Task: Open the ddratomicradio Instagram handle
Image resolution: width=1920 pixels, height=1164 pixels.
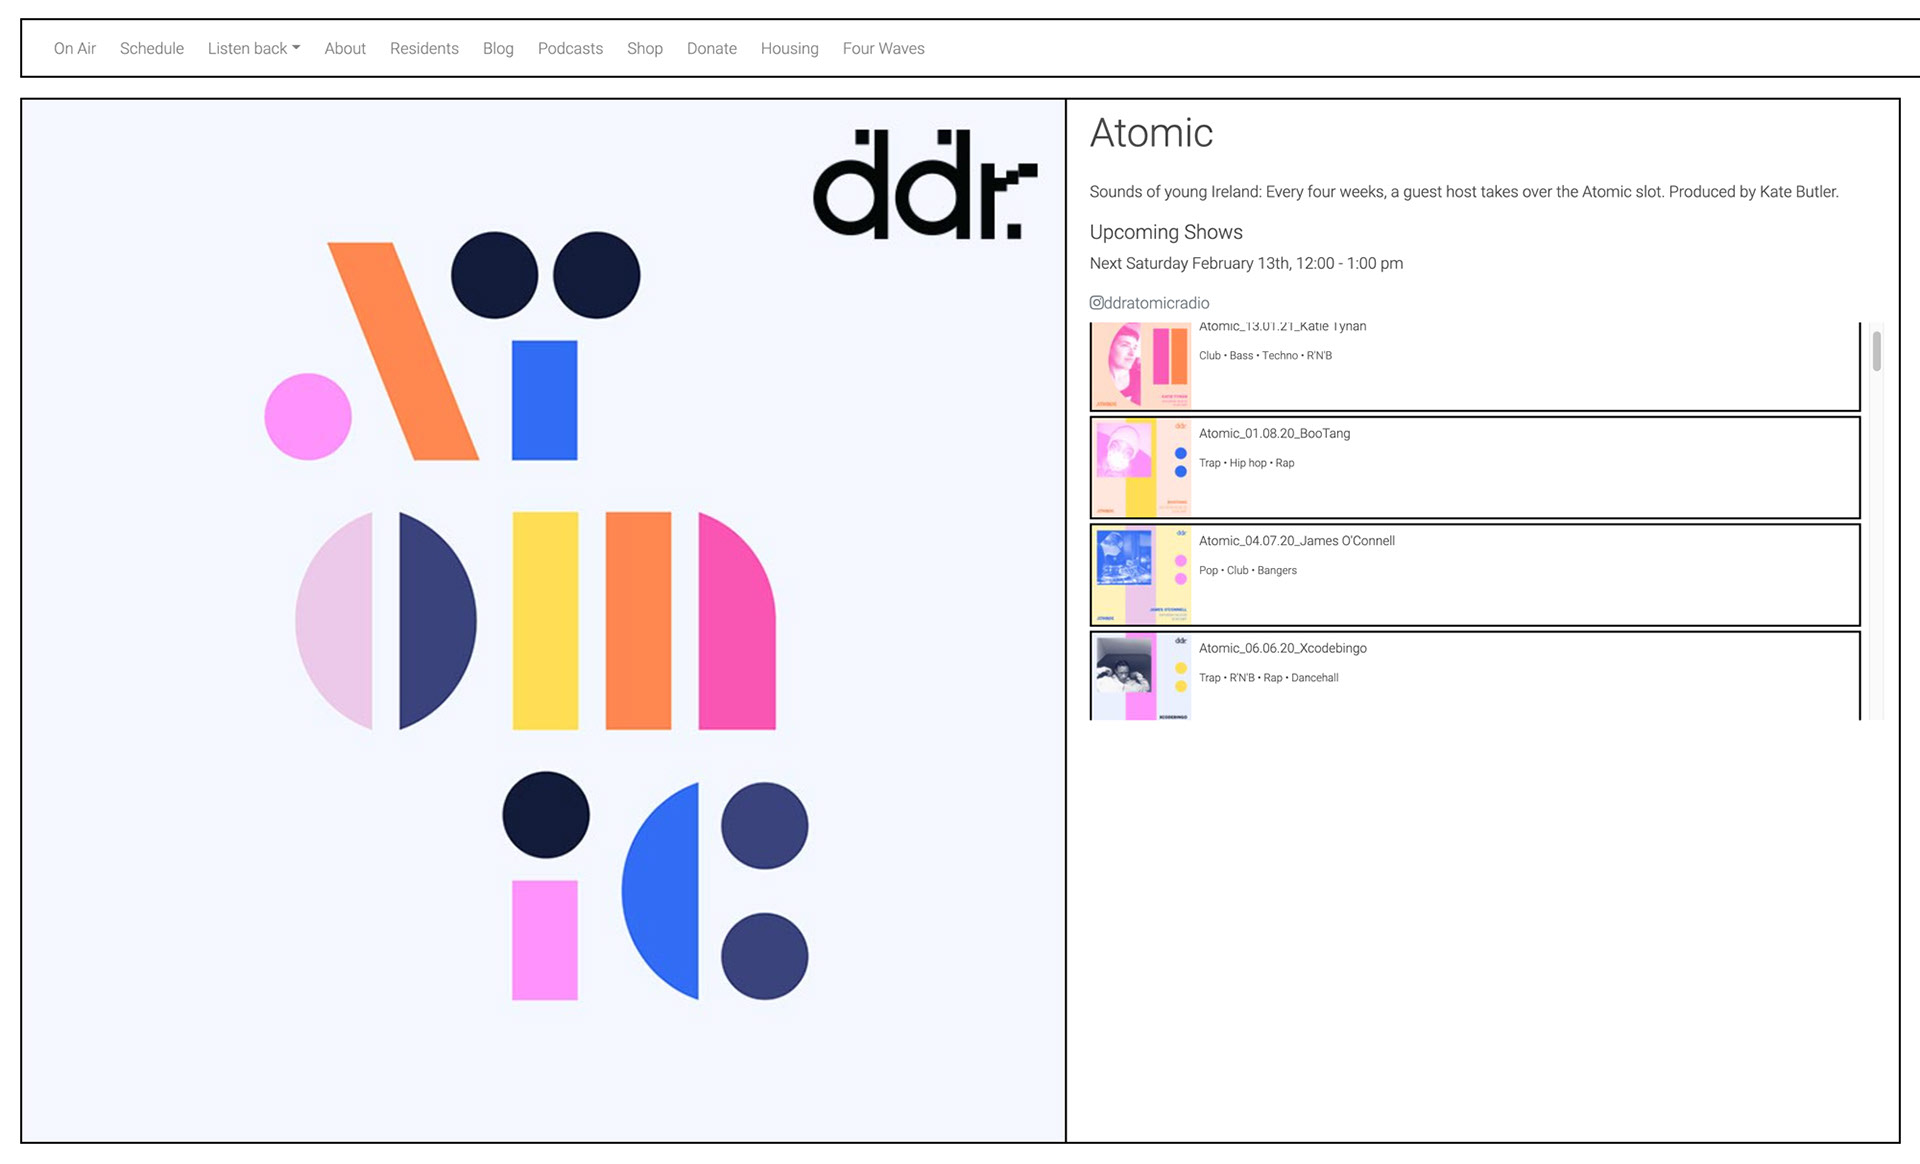Action: pos(1156,302)
